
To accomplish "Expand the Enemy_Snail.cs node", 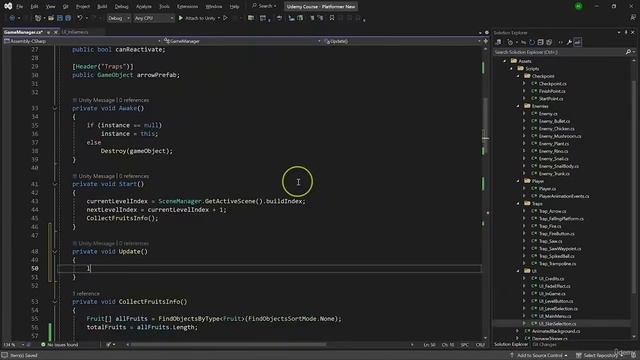I will pyautogui.click(x=525, y=159).
